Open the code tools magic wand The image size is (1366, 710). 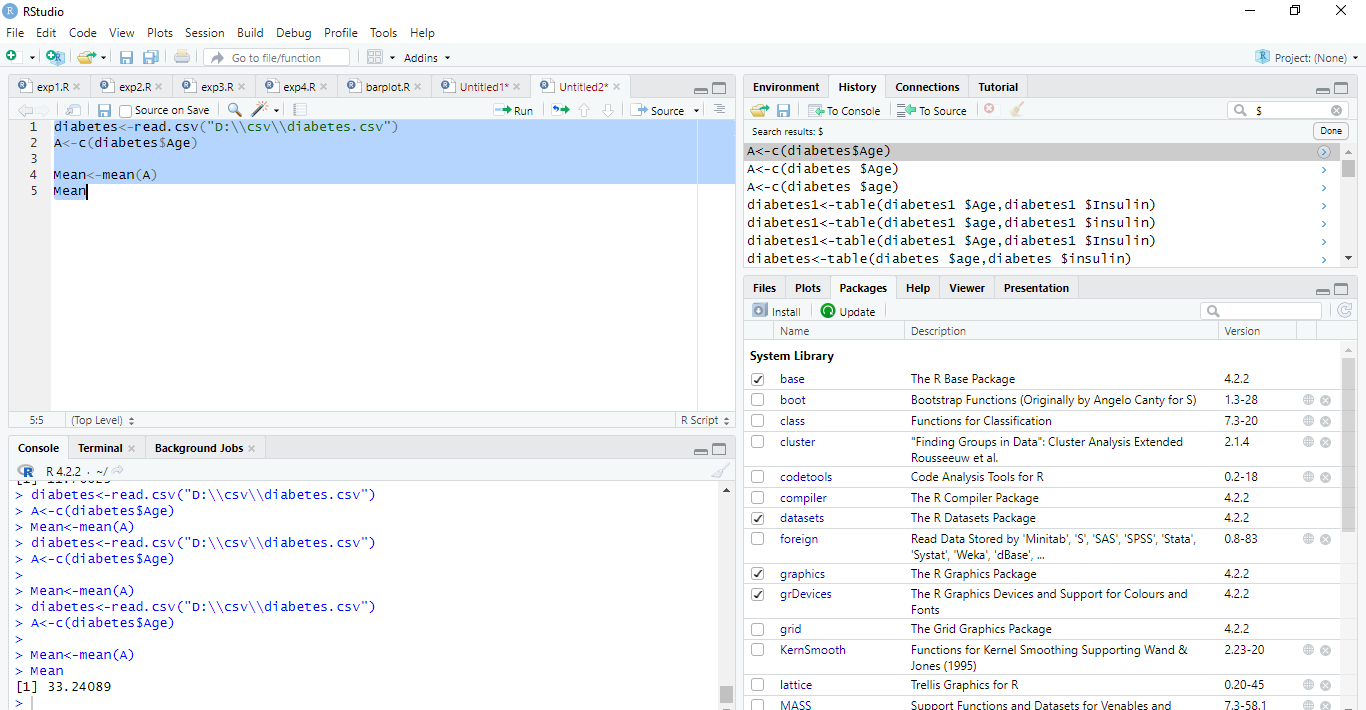(261, 110)
